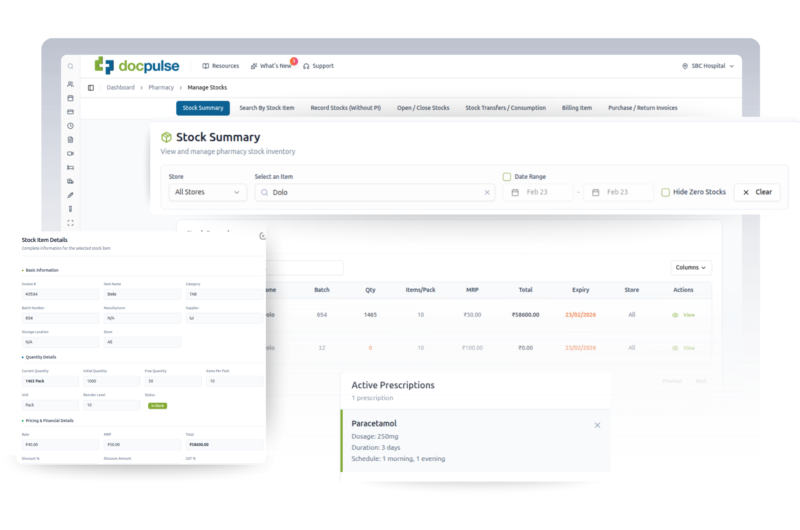800x530 pixels.
Task: Switch to Open / Close Stocks tab
Action: click(423, 108)
